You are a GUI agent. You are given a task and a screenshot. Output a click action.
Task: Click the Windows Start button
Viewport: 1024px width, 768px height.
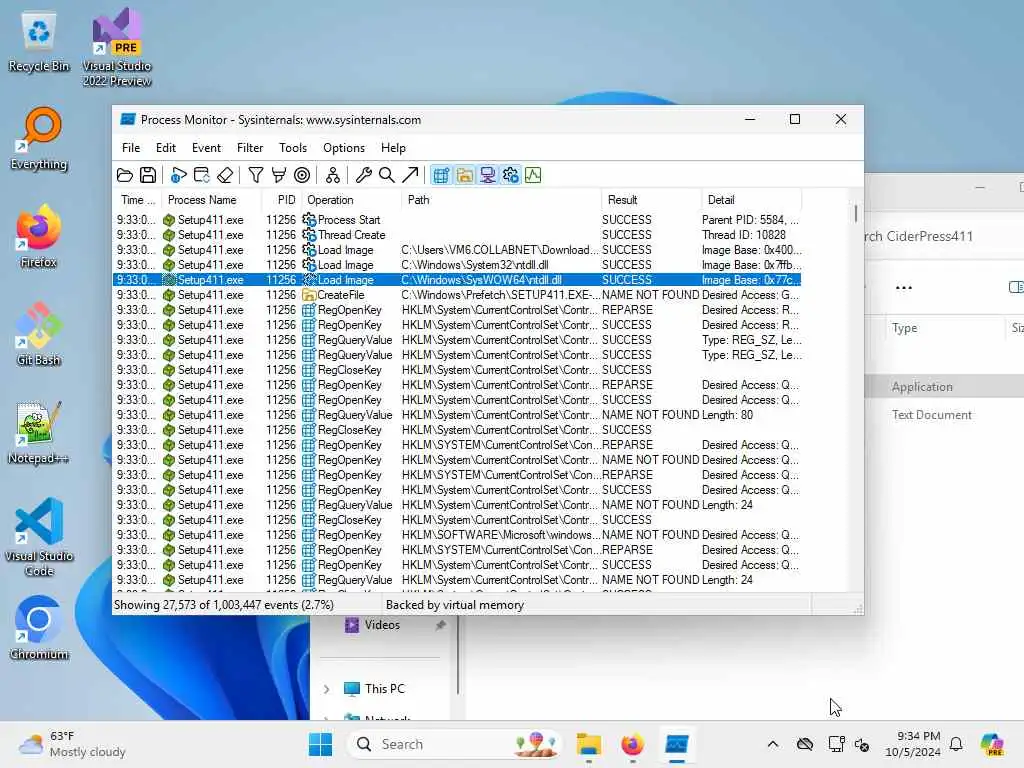pyautogui.click(x=320, y=744)
